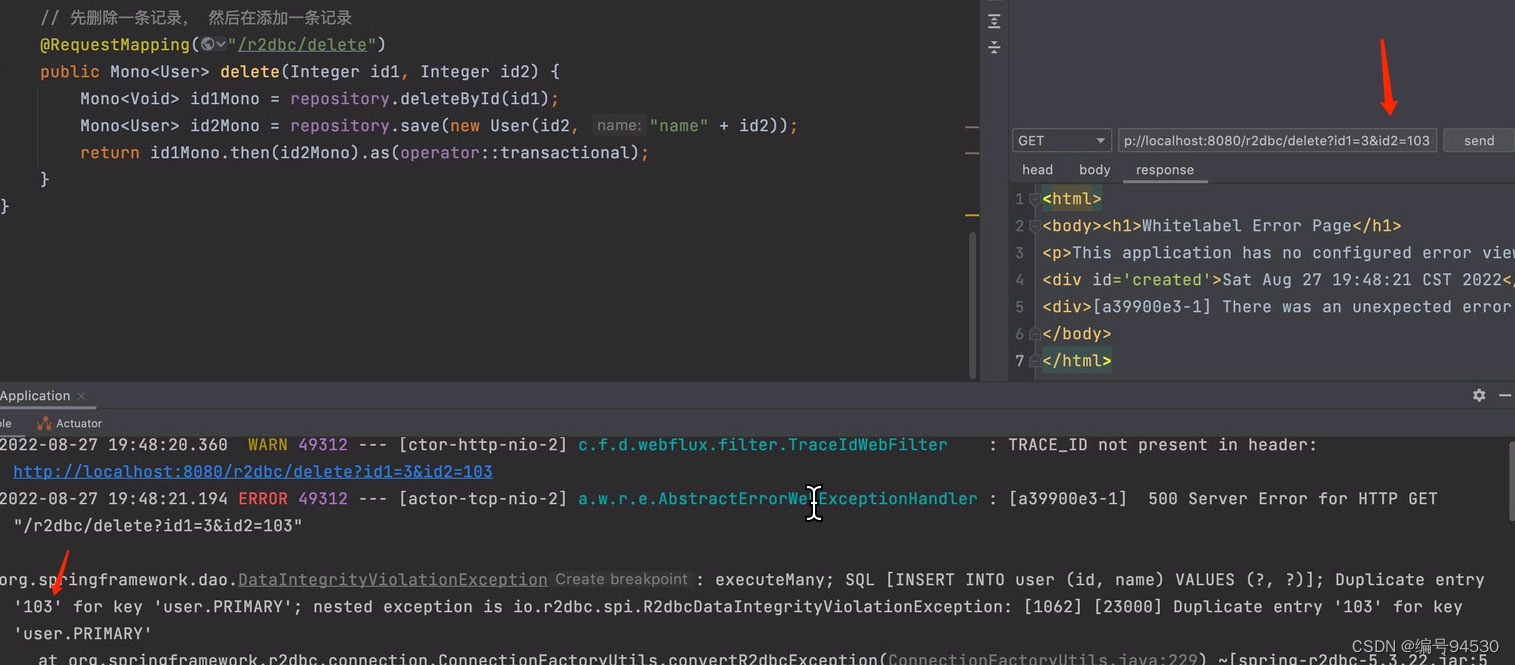Click repository.save call in code

coord(365,125)
